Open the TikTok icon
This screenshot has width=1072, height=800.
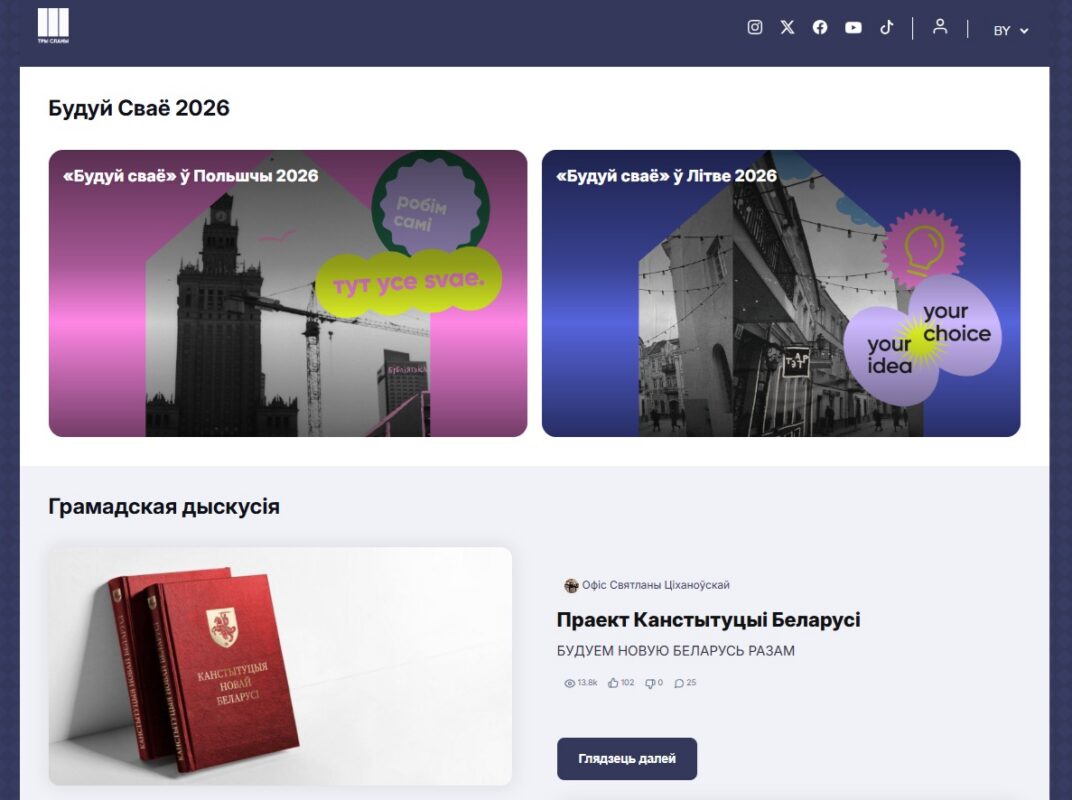pos(886,27)
